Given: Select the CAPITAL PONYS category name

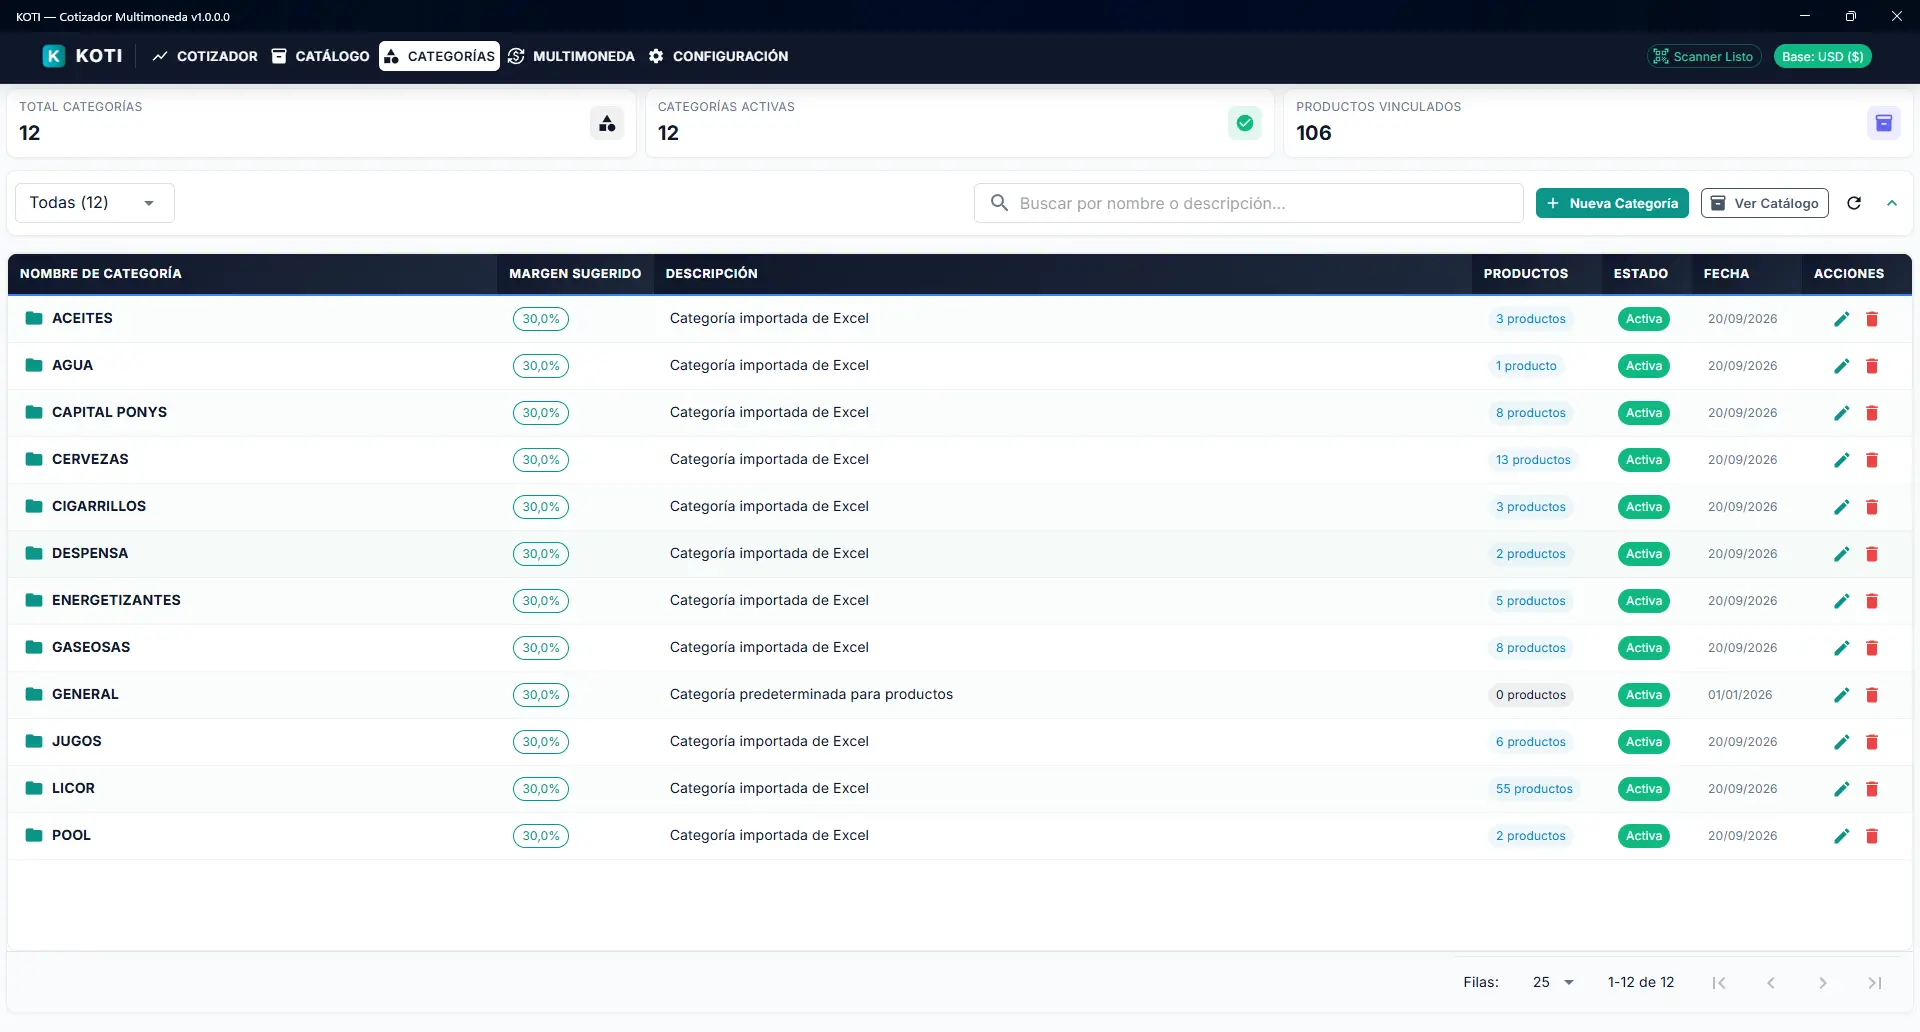Looking at the screenshot, I should click(109, 412).
